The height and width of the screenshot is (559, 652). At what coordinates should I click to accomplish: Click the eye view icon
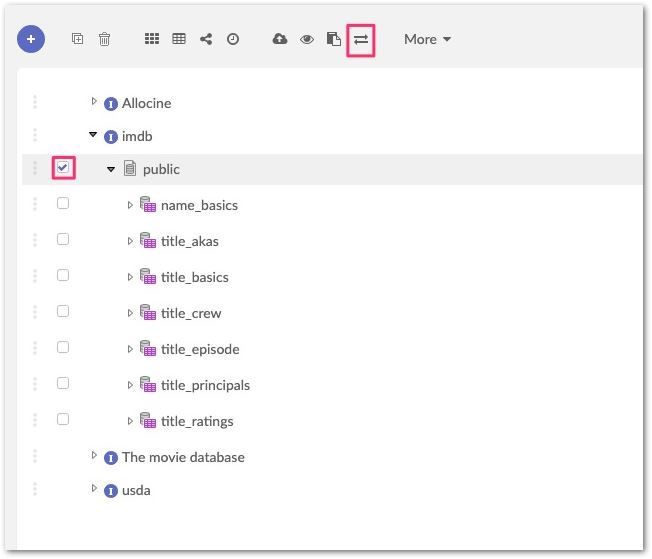coord(307,39)
